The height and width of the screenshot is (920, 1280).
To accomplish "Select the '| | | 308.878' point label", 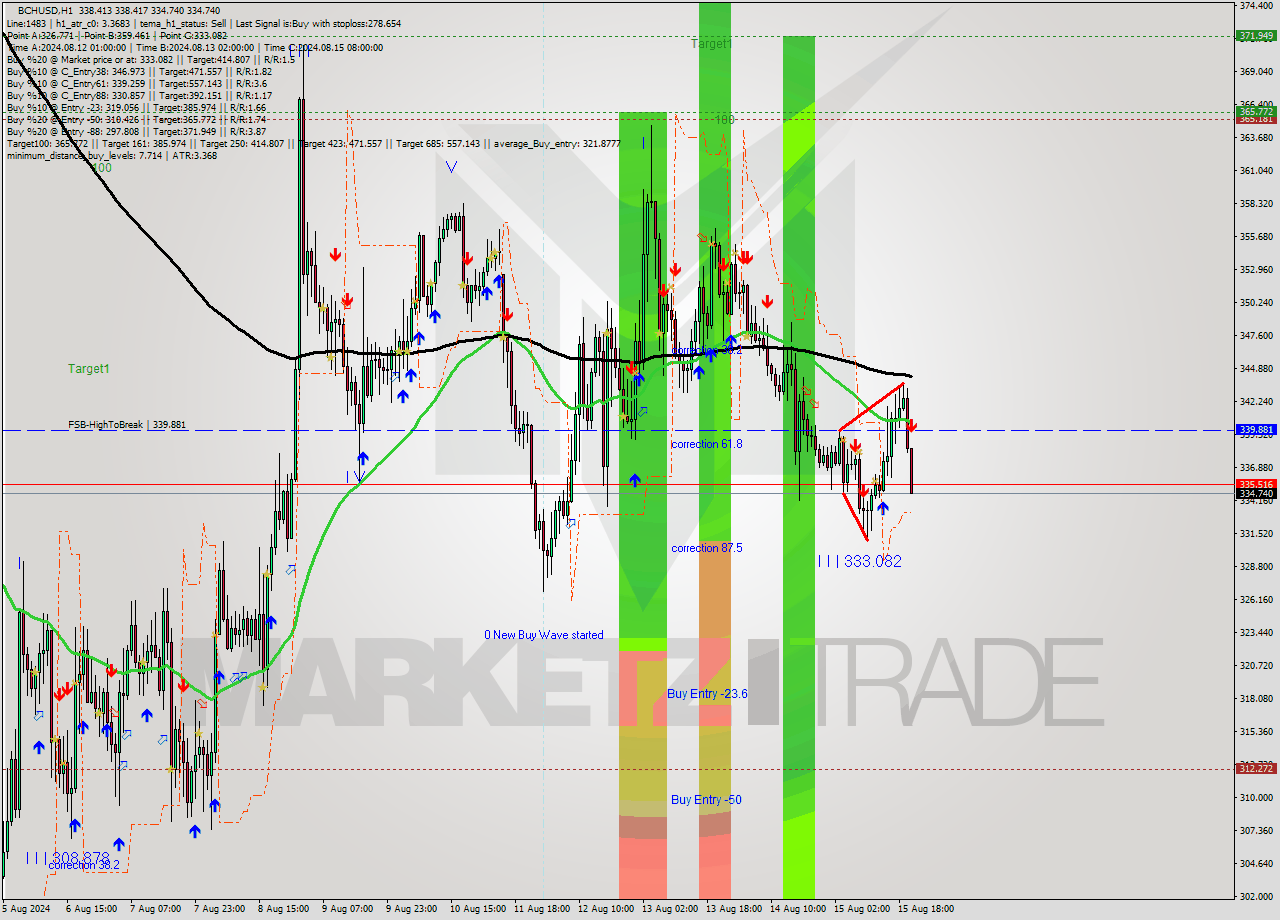I will point(66,857).
